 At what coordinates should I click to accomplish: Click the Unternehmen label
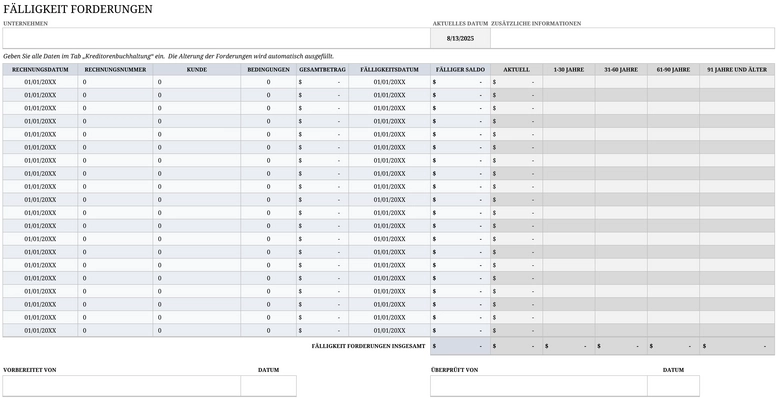[x=25, y=23]
